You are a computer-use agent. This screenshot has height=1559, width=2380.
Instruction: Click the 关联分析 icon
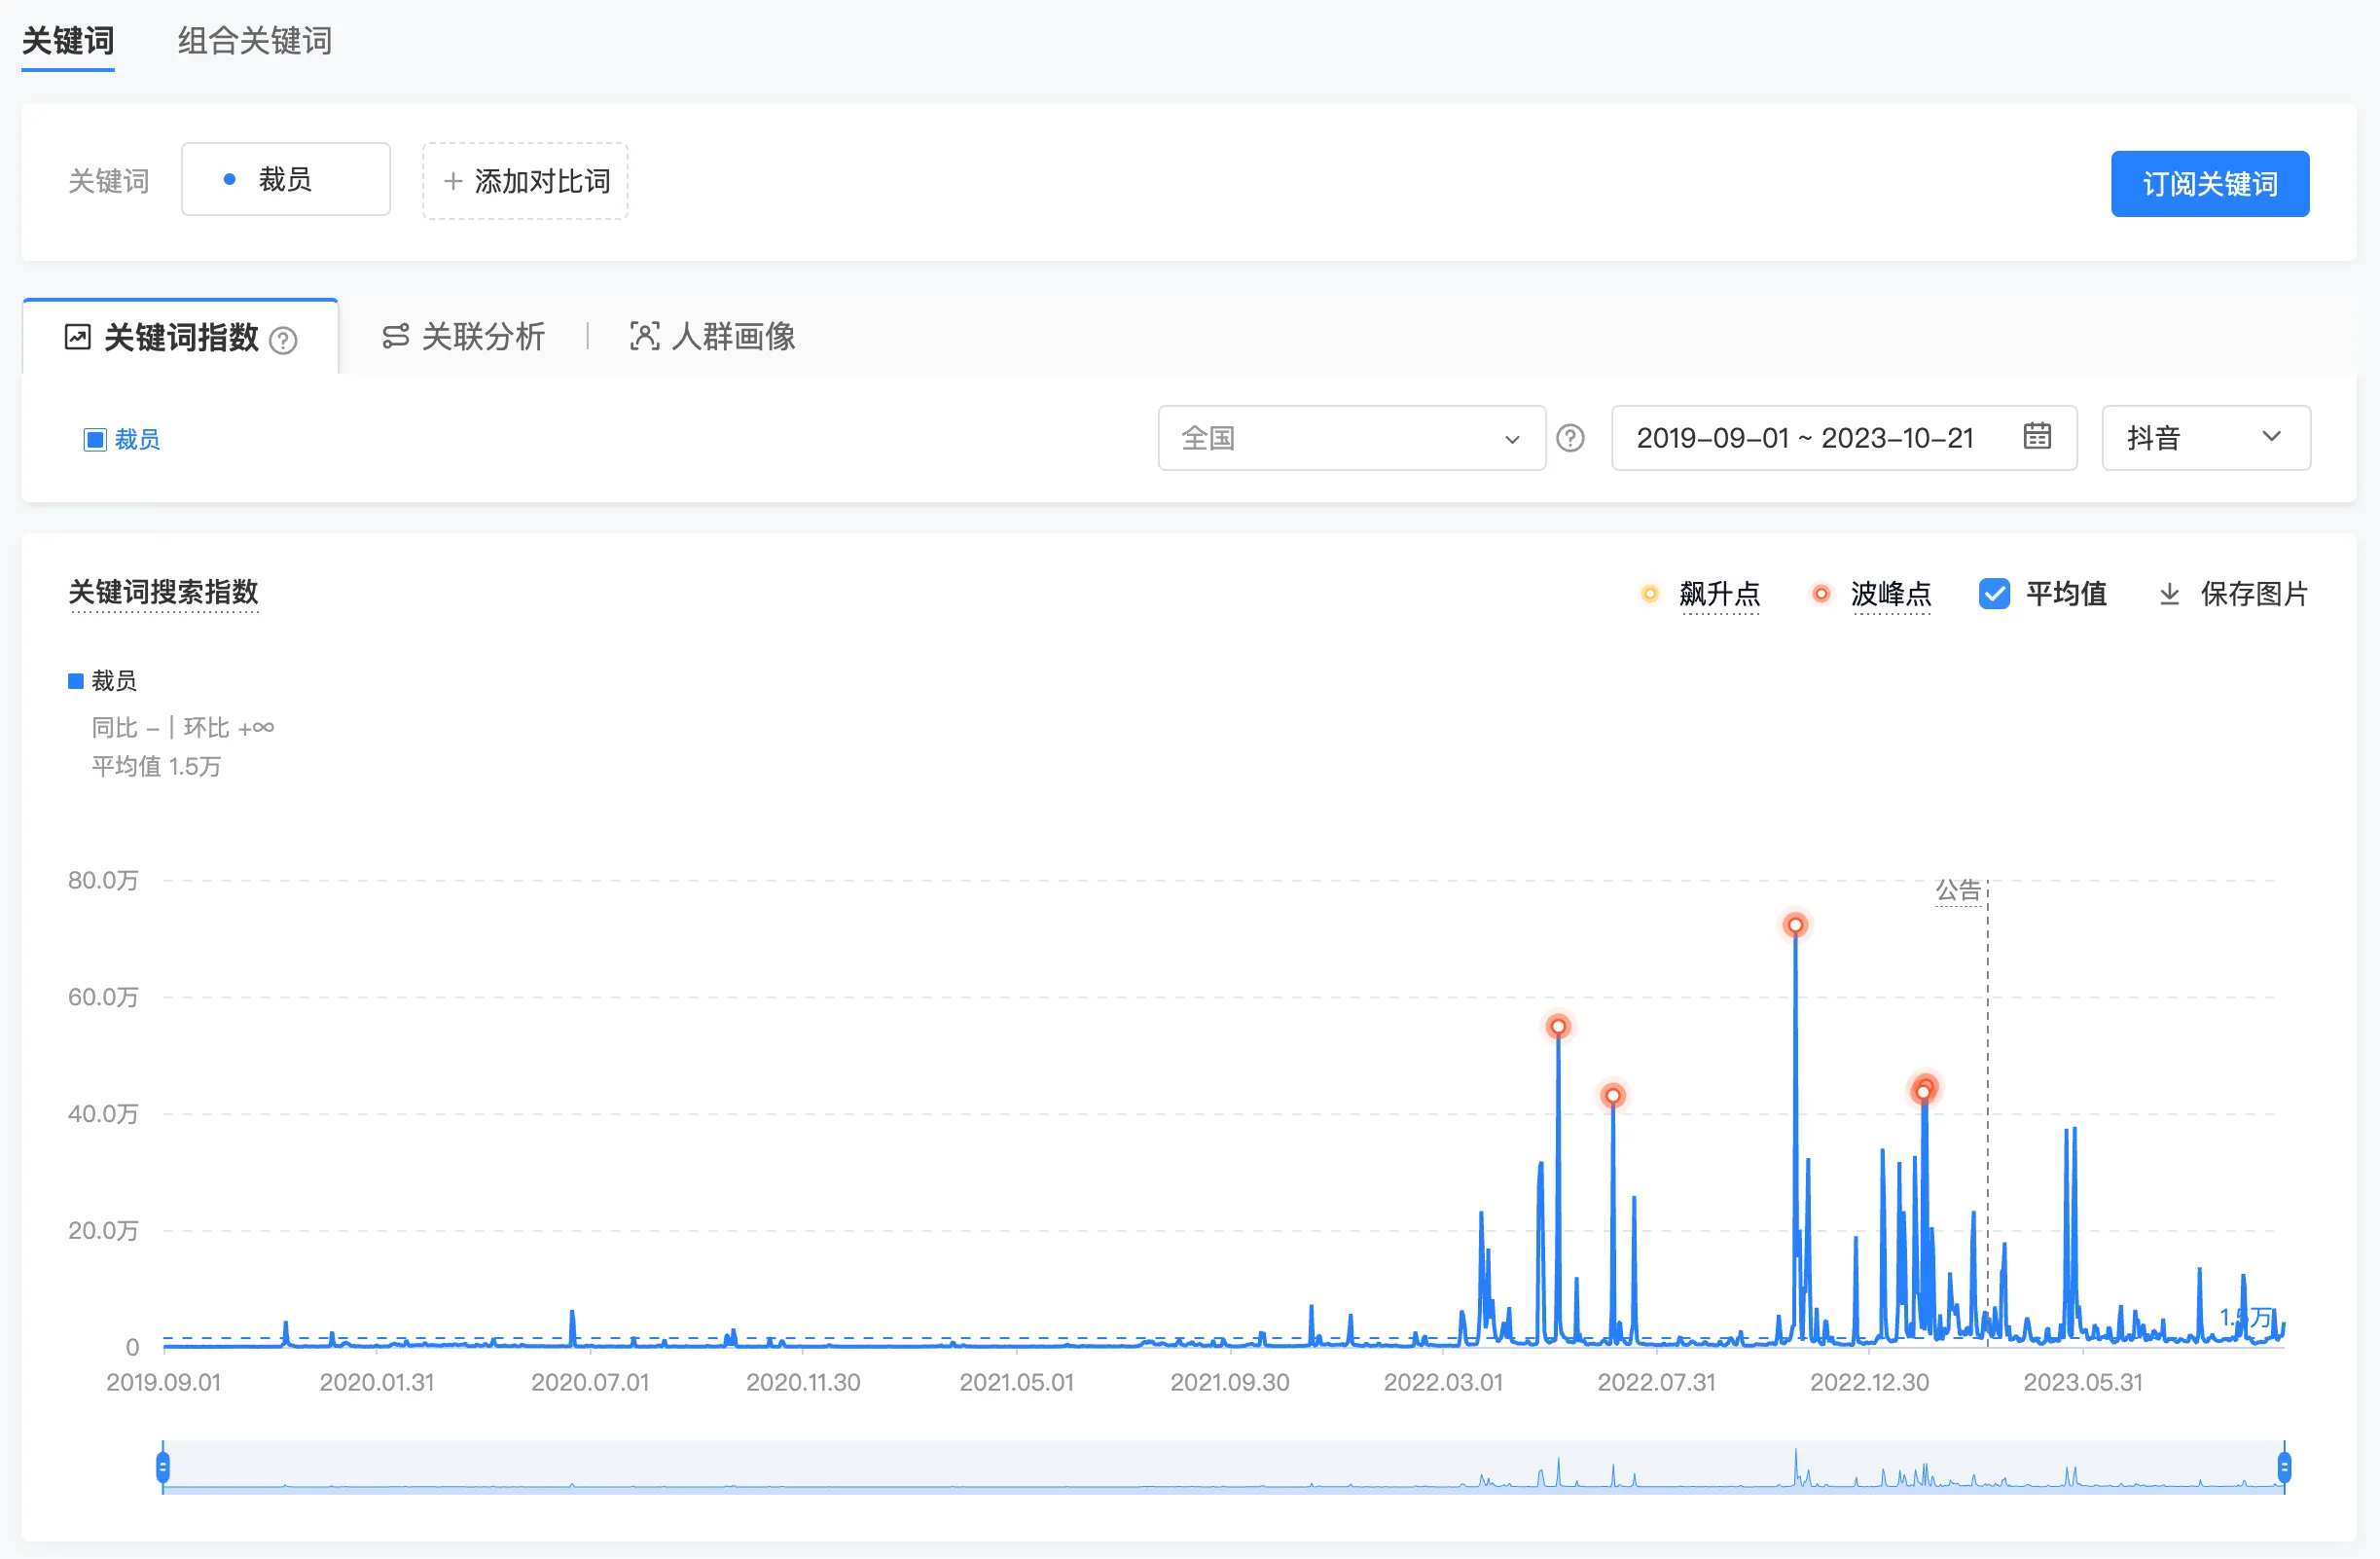396,337
